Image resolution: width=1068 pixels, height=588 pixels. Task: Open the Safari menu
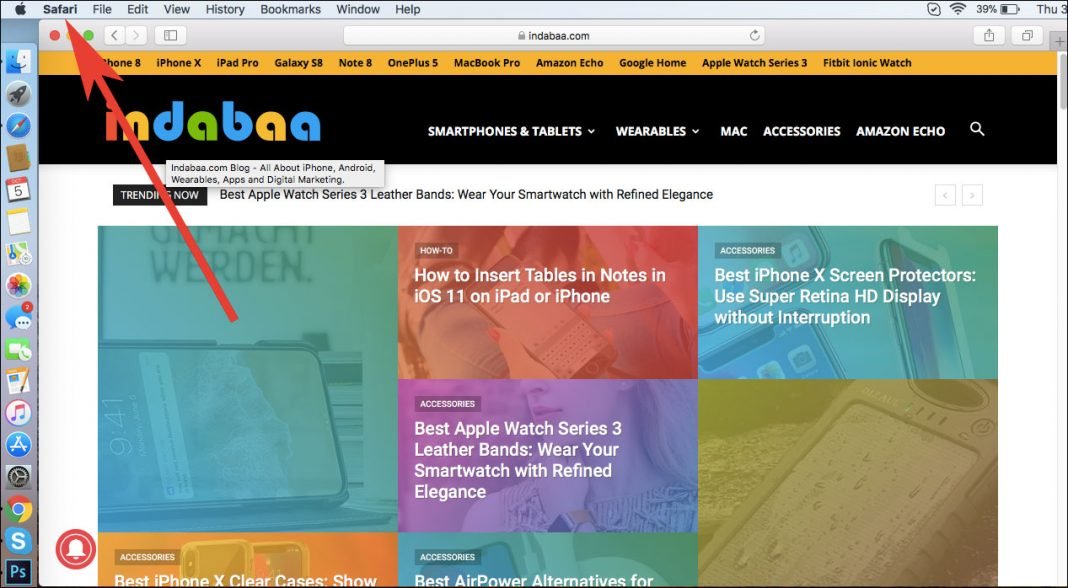pyautogui.click(x=60, y=9)
